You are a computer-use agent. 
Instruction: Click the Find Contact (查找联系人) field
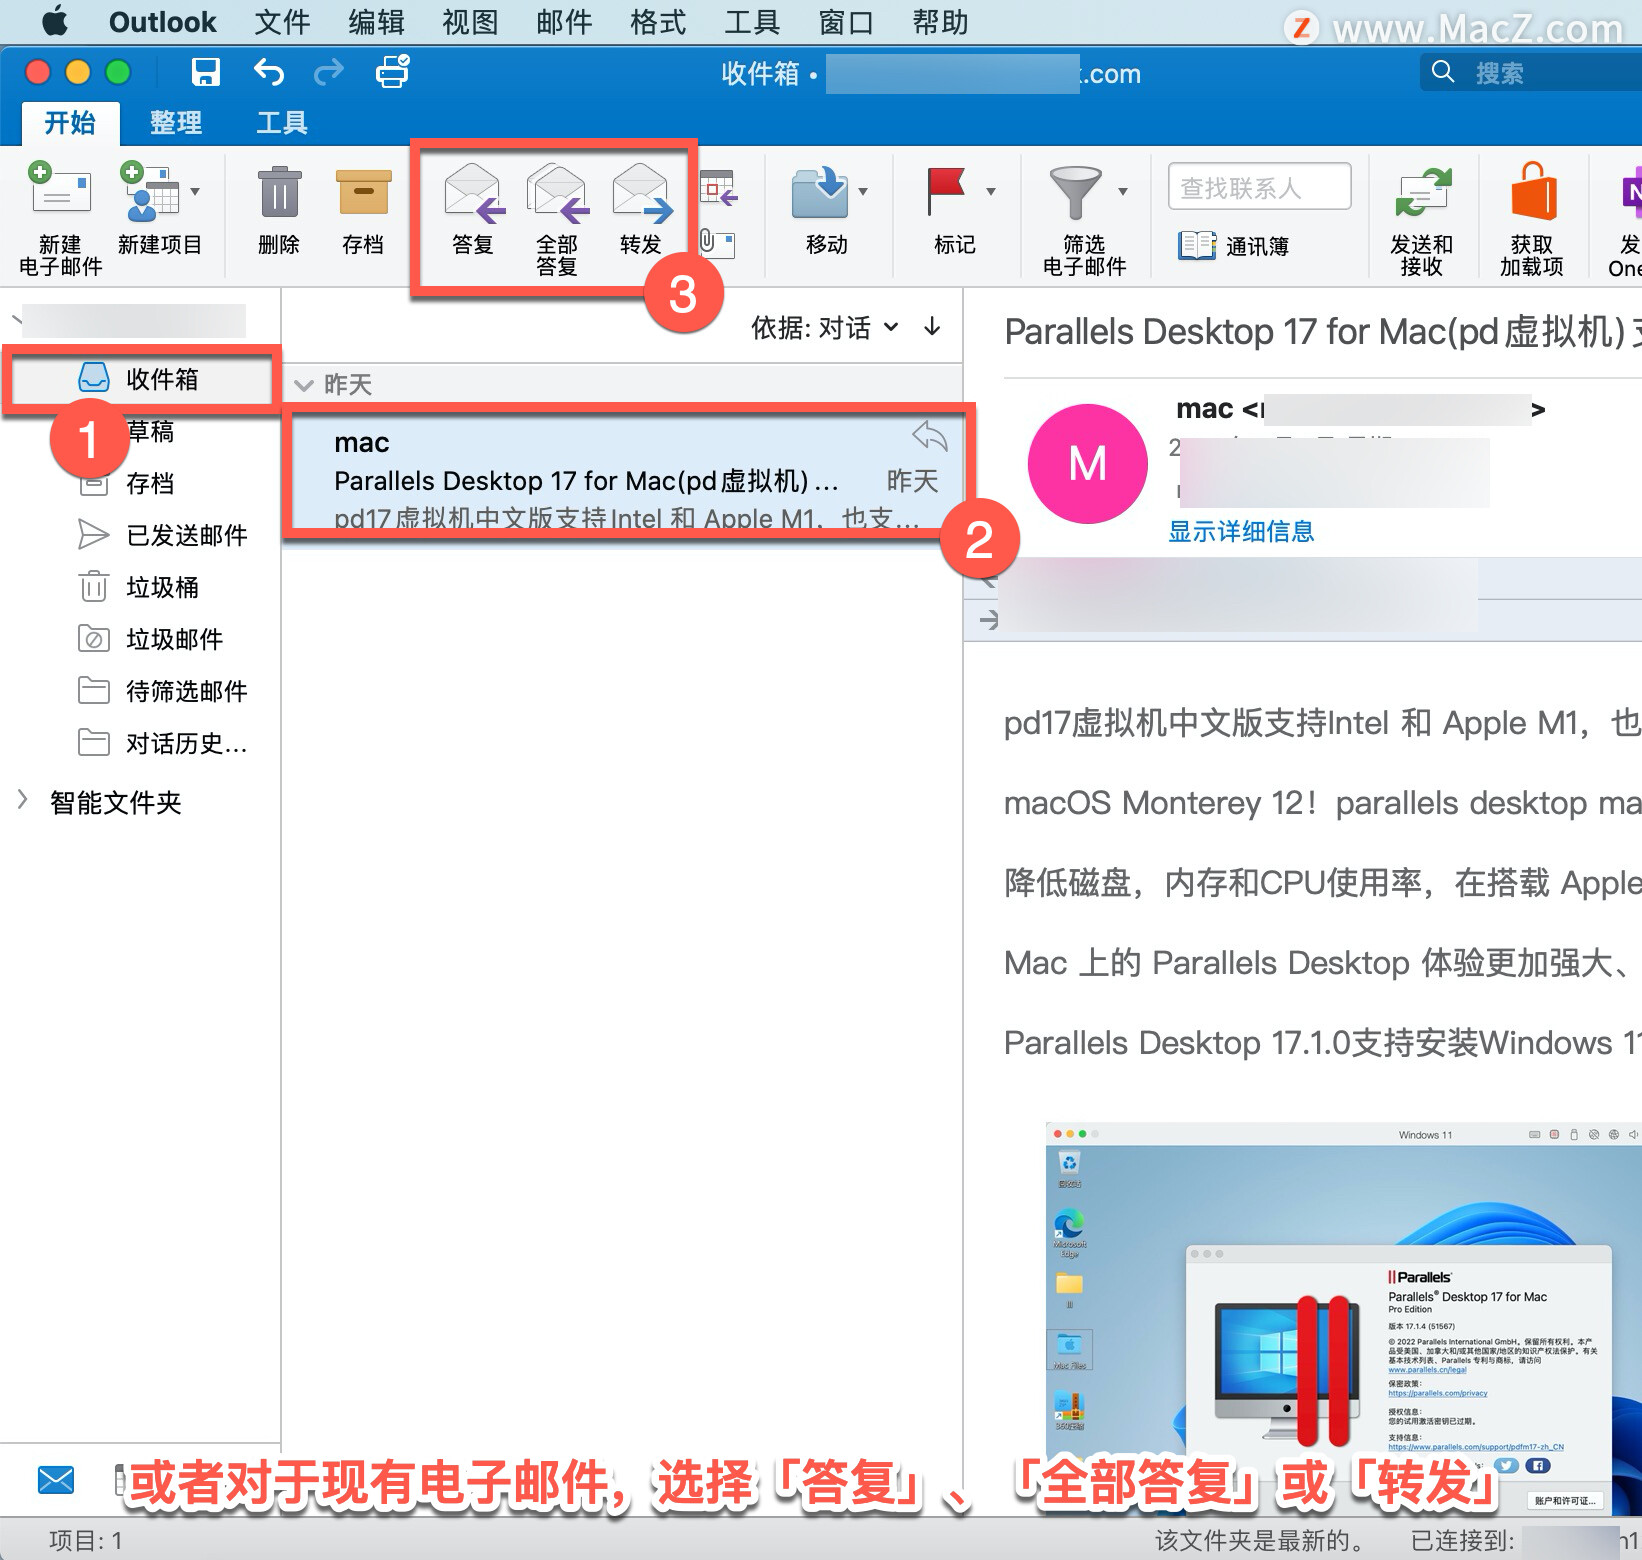1260,187
